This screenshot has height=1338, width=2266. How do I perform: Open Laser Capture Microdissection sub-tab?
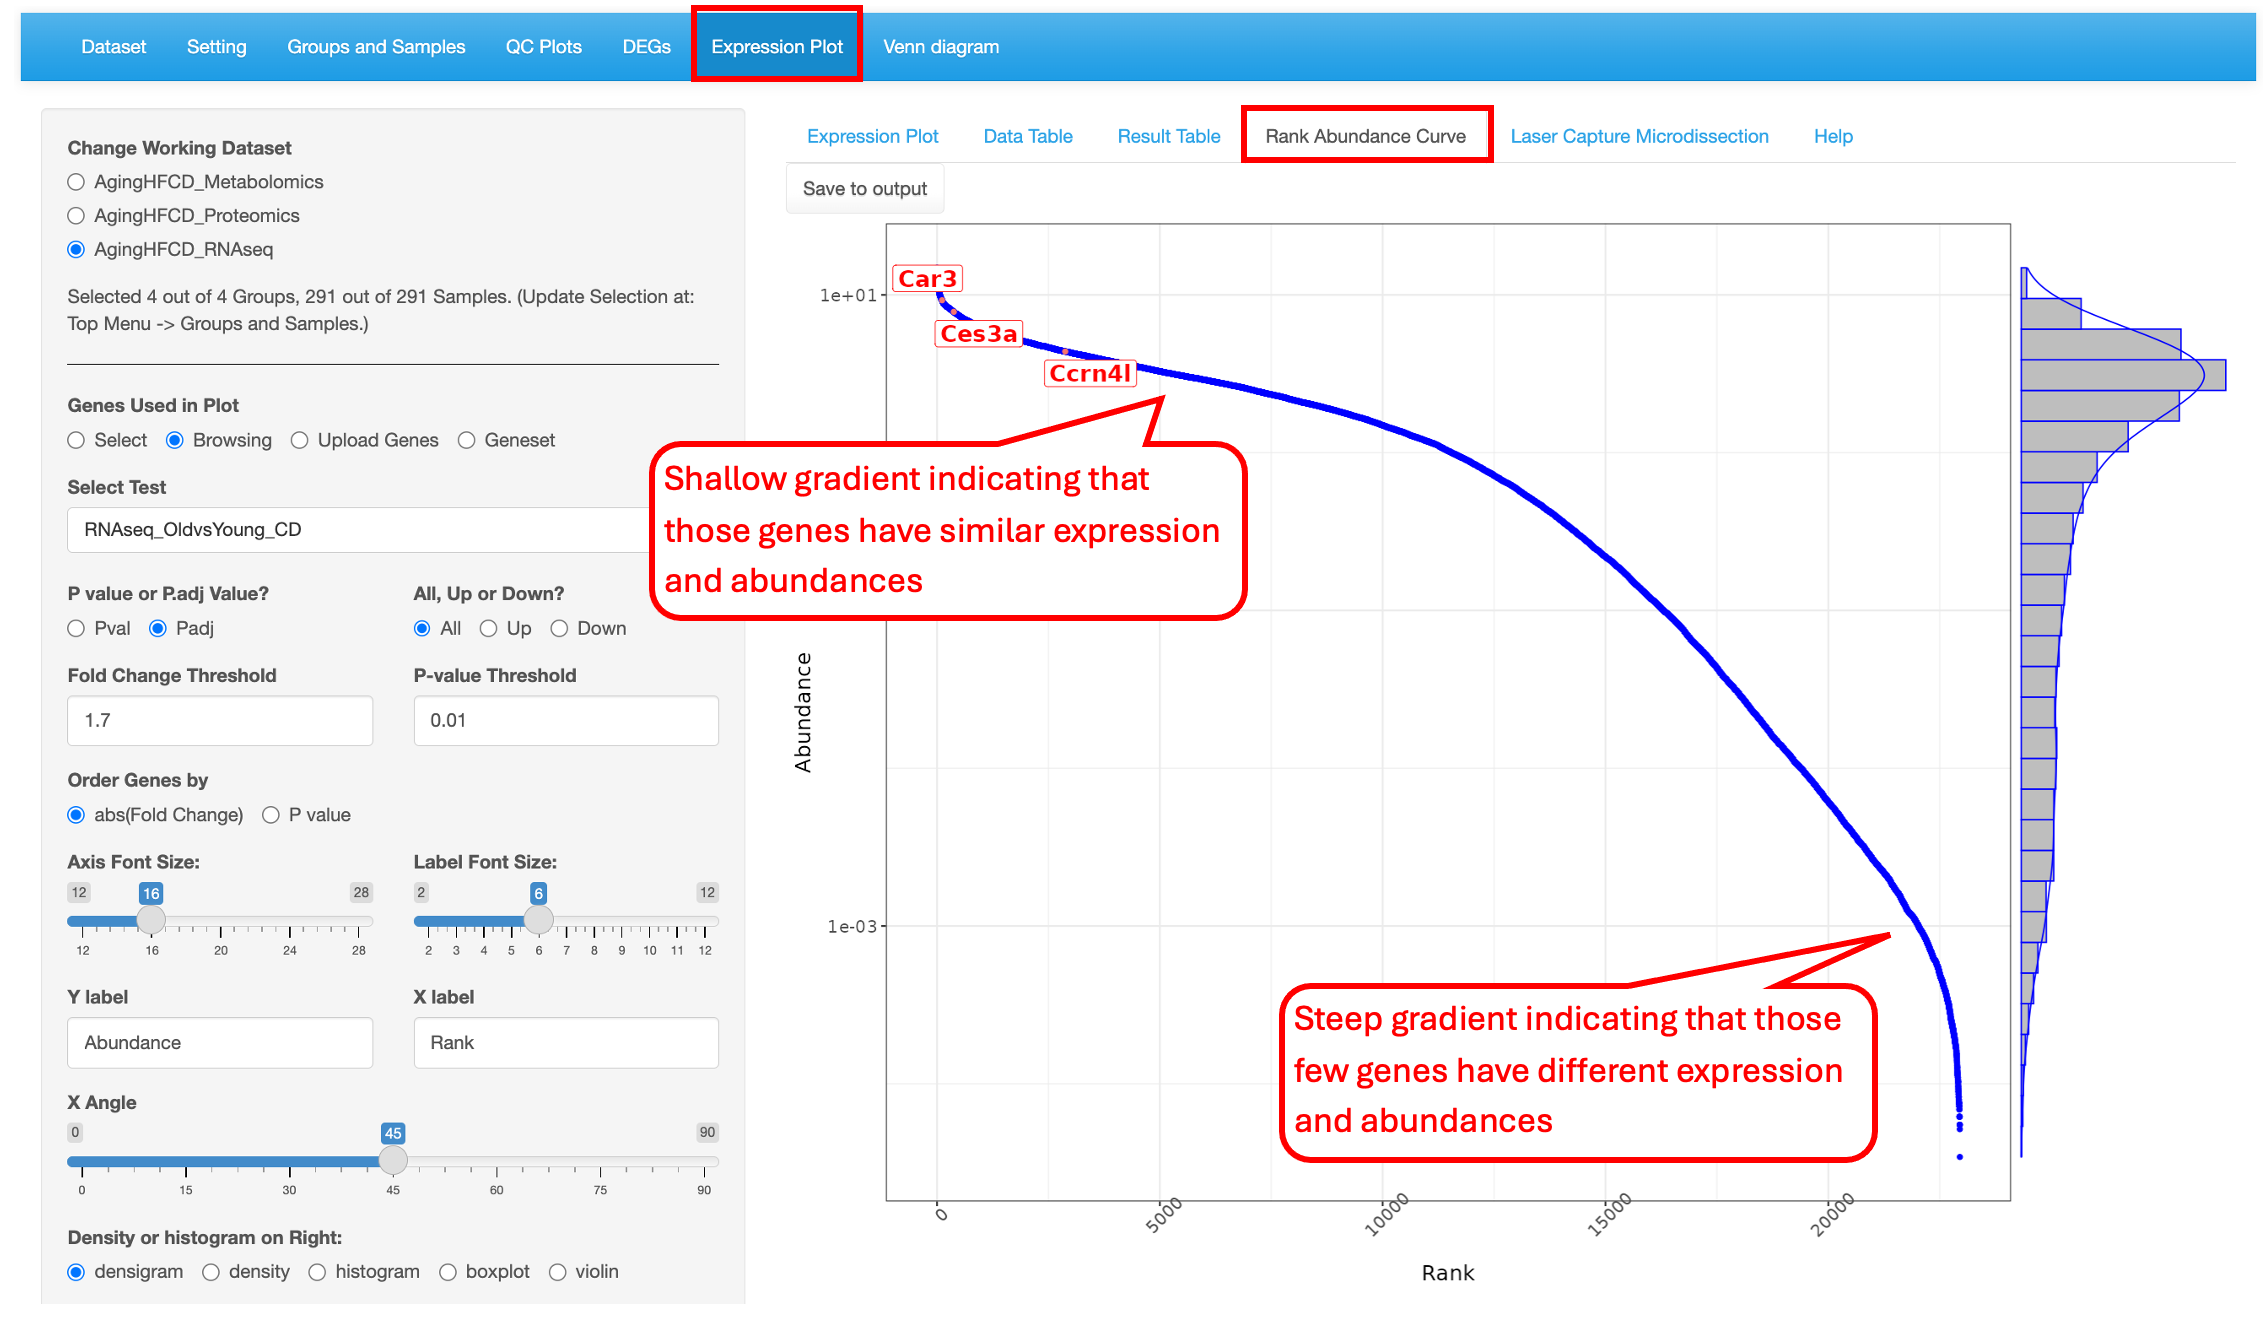pos(1639,136)
